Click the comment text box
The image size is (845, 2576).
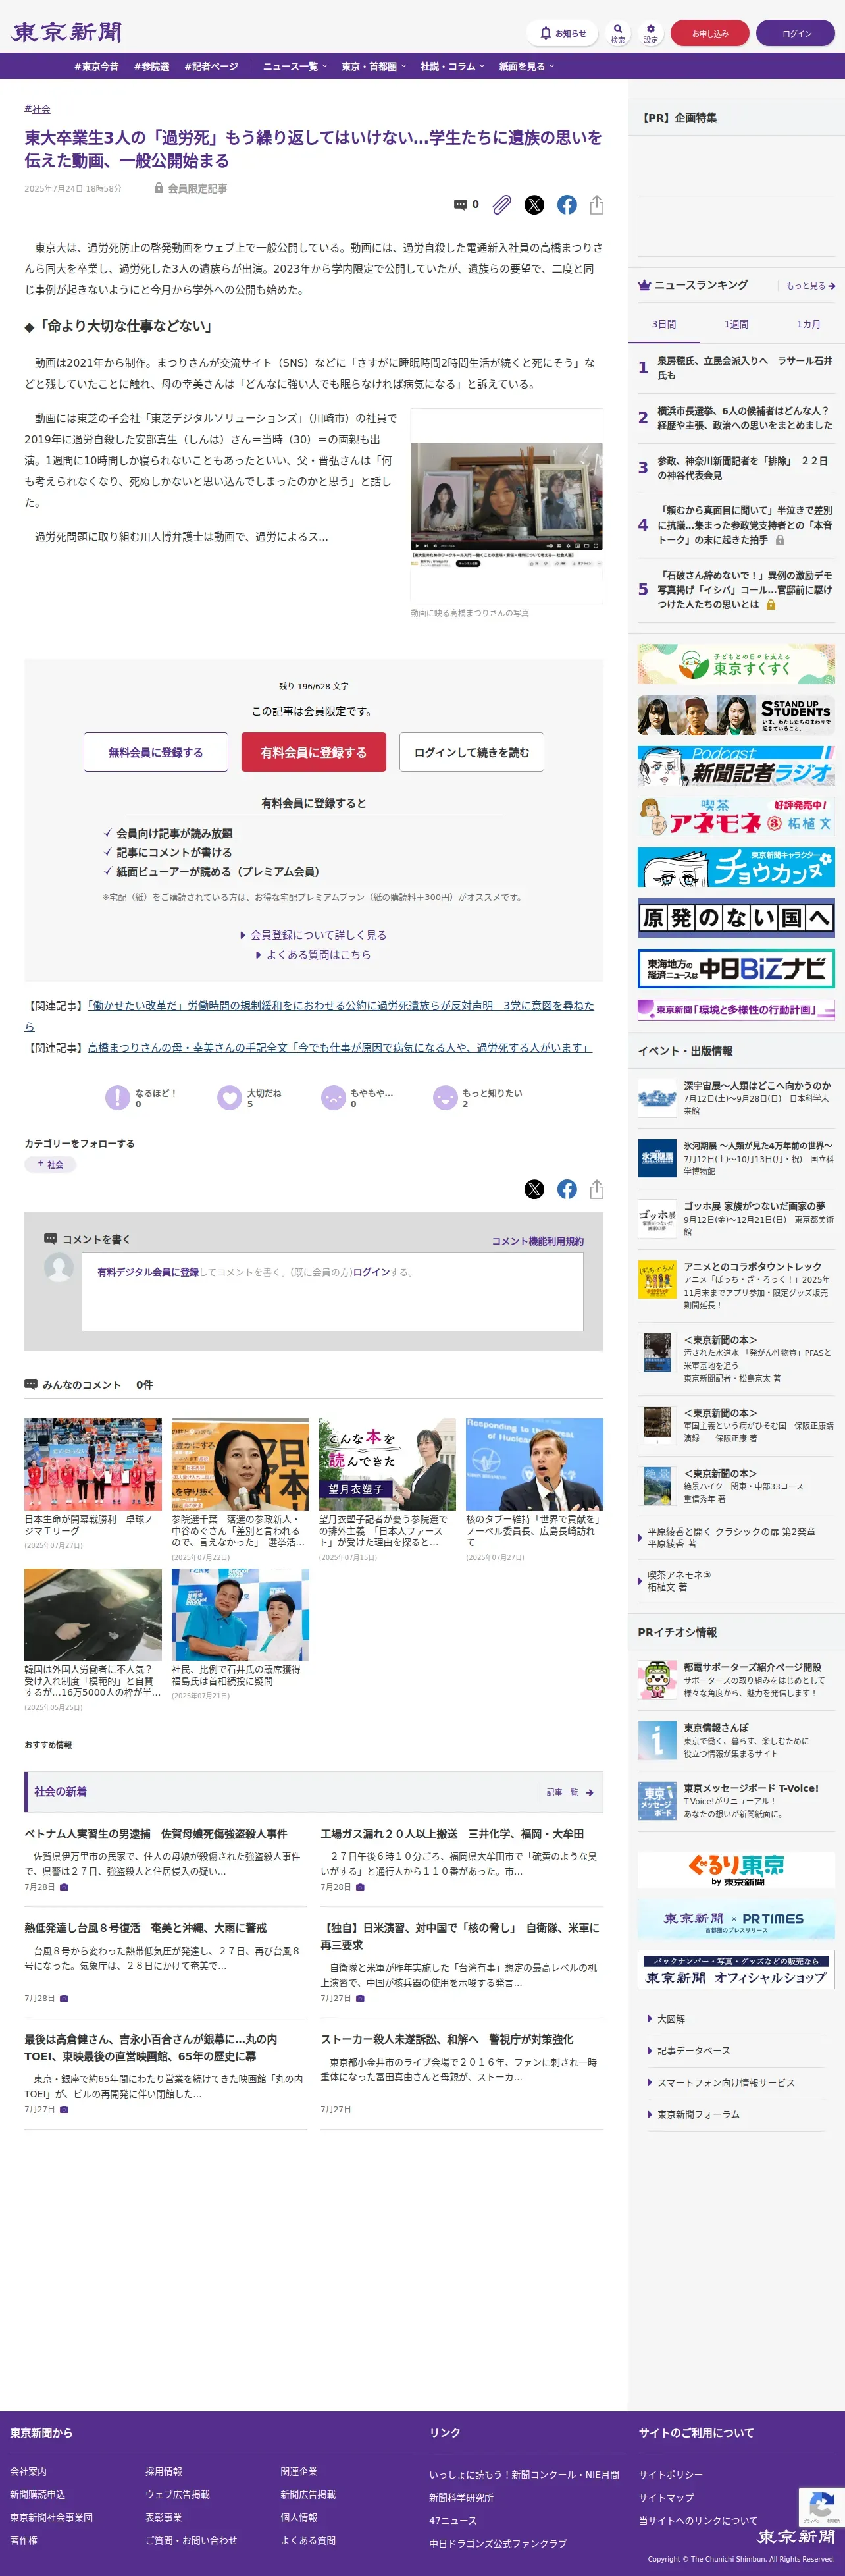point(332,1292)
